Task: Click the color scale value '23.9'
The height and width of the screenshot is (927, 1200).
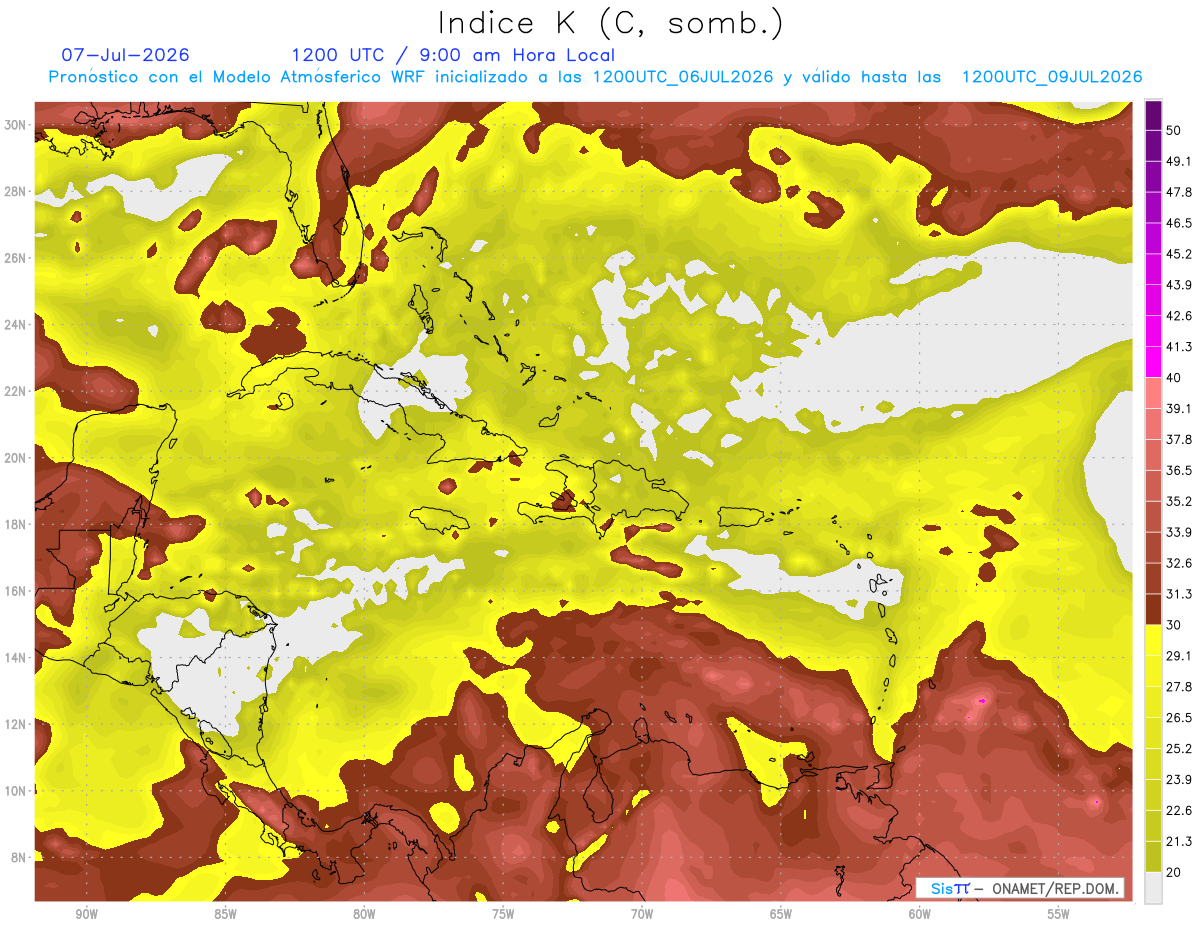Action: [1179, 780]
